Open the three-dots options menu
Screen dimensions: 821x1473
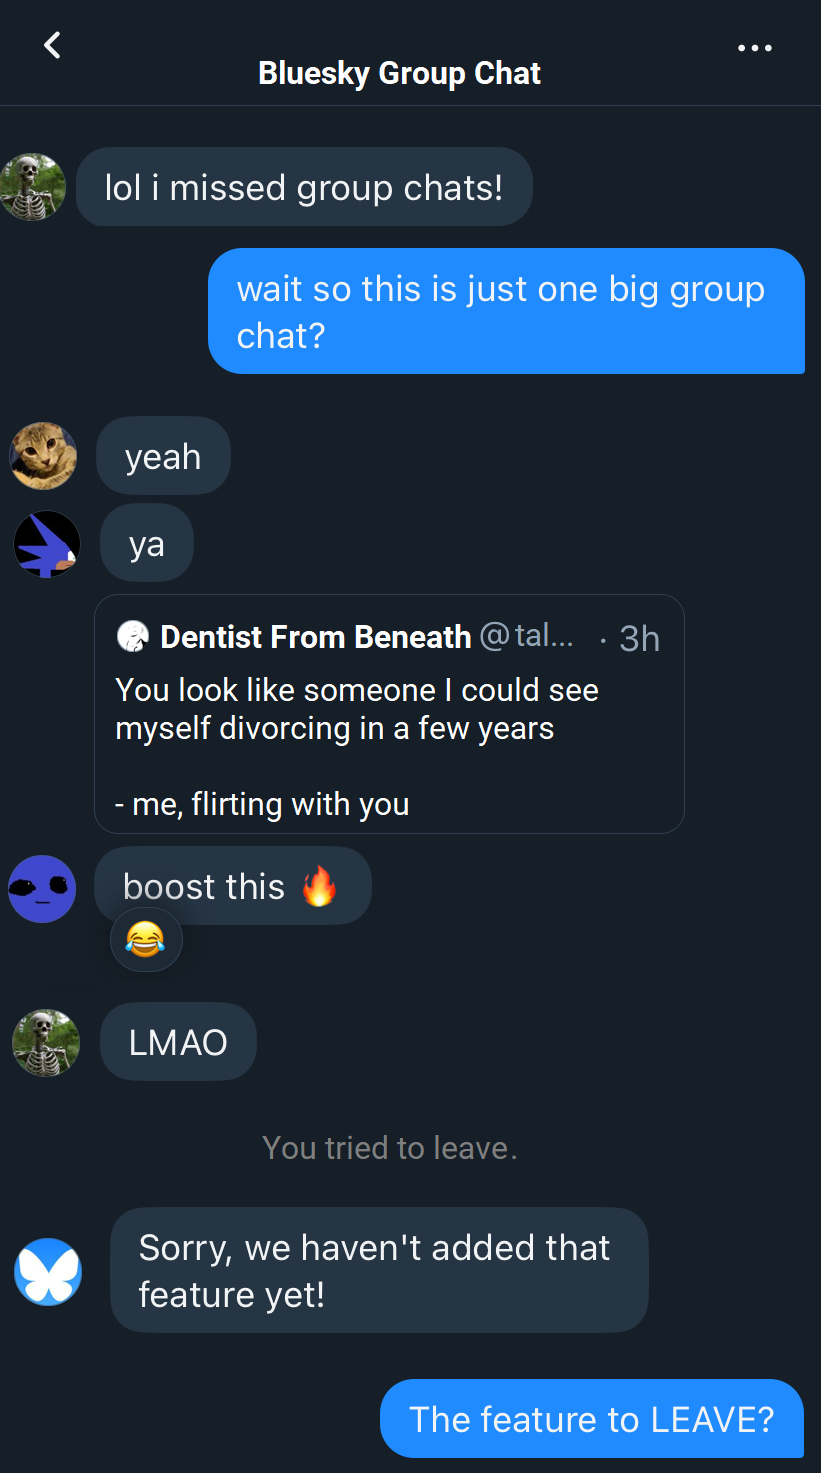tap(754, 48)
